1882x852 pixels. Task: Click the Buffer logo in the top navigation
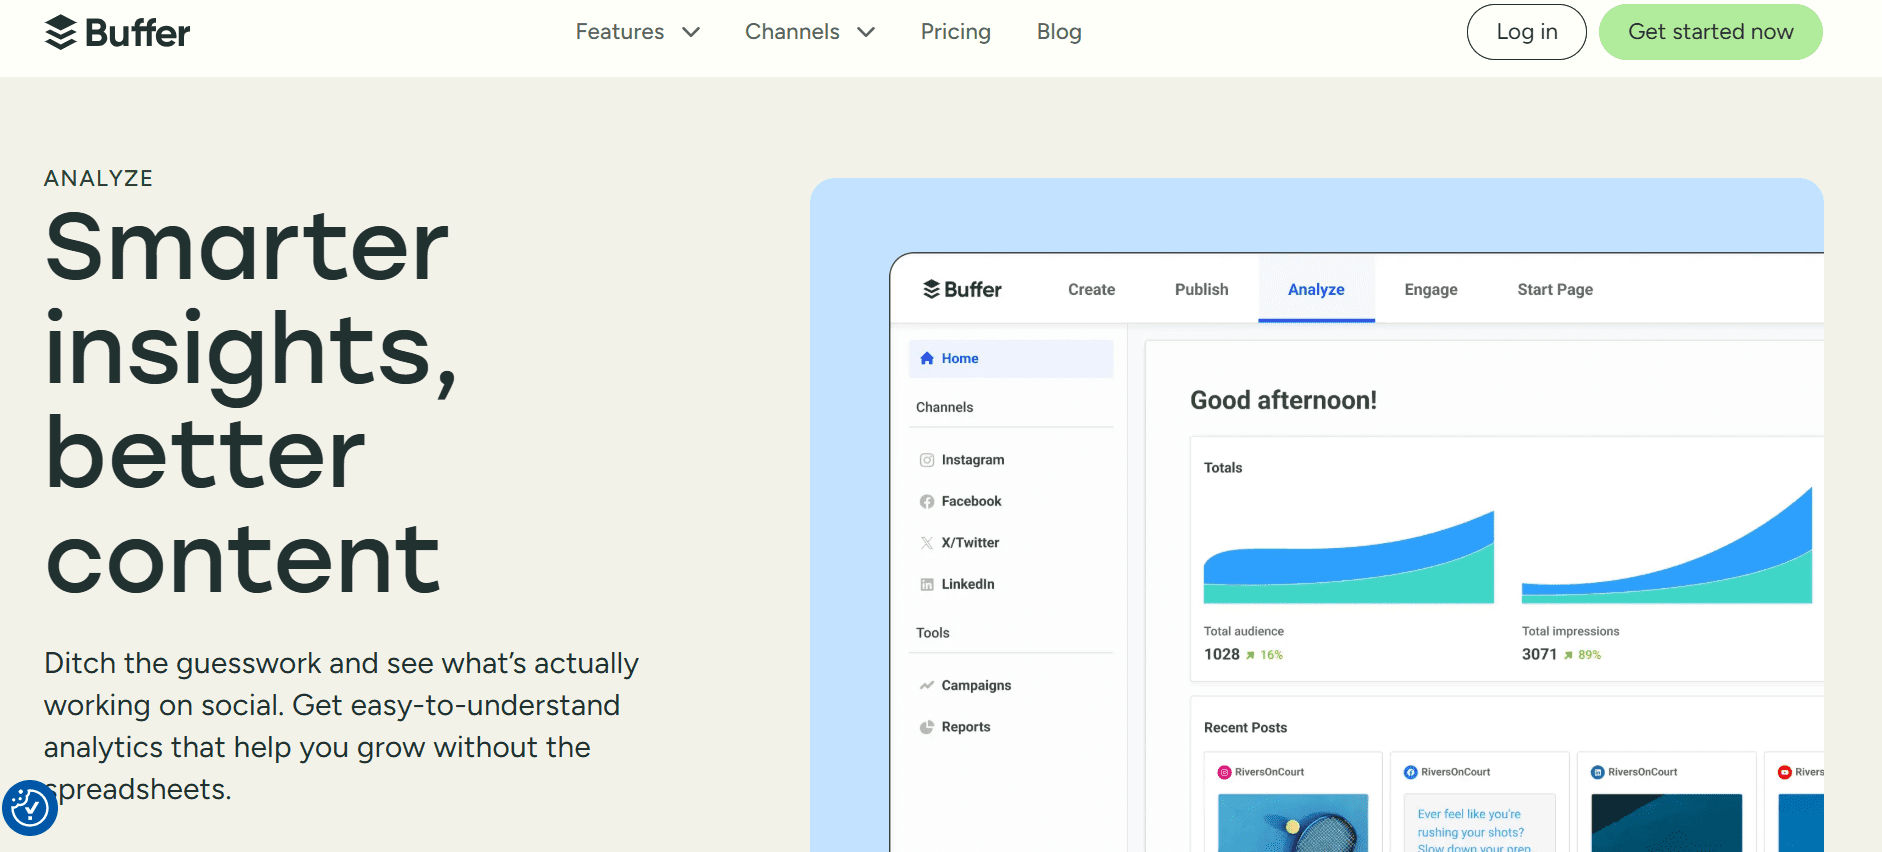click(117, 32)
